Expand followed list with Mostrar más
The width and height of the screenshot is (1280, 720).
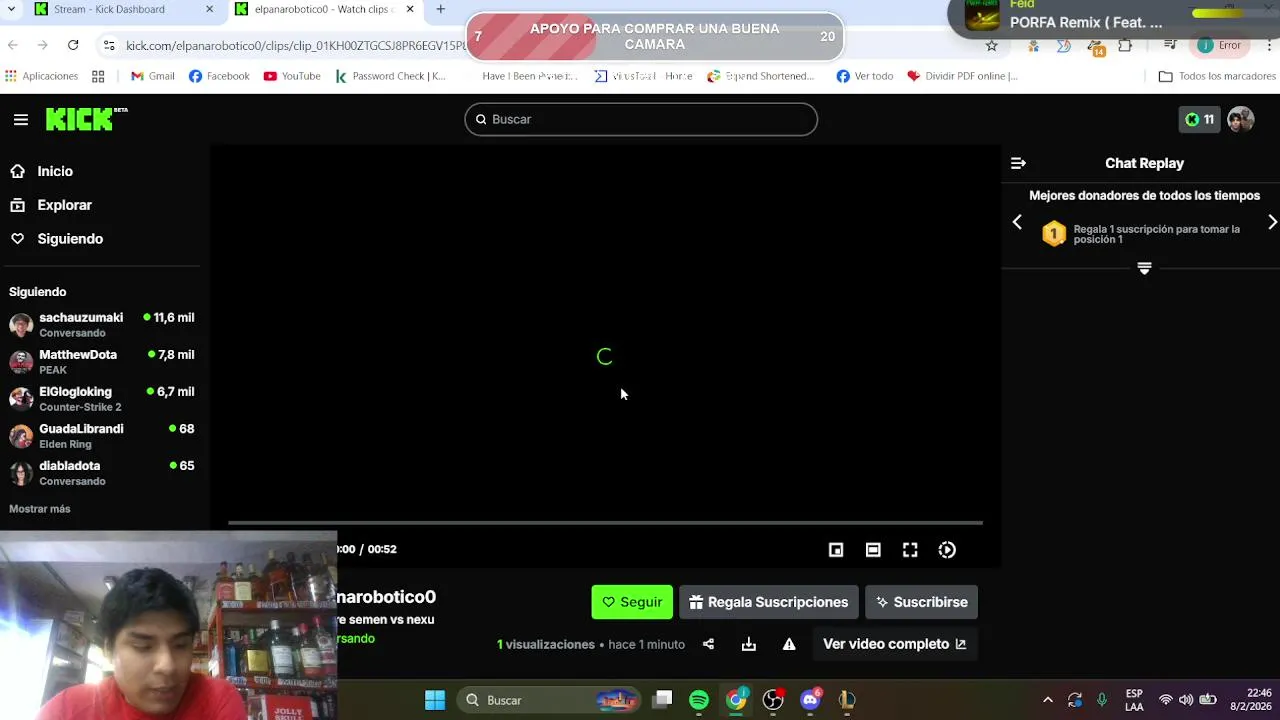click(x=40, y=509)
